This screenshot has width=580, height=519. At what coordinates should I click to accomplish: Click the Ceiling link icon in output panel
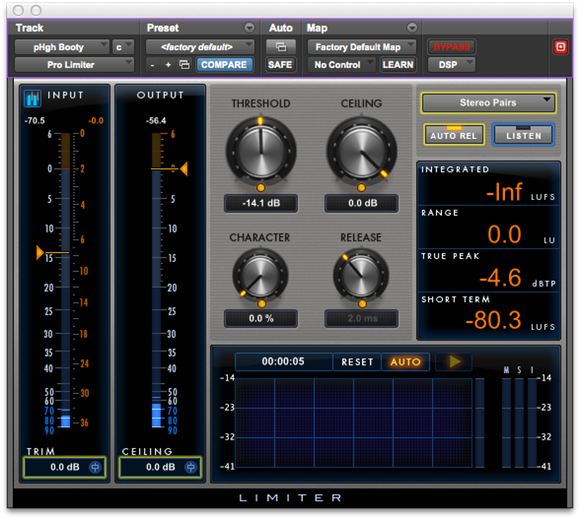pyautogui.click(x=190, y=467)
